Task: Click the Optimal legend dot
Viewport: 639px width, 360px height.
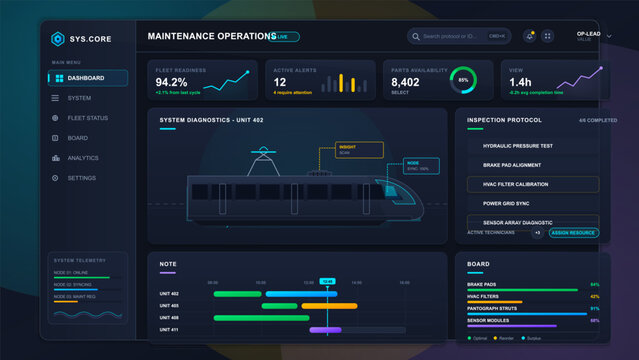Action: (469, 338)
